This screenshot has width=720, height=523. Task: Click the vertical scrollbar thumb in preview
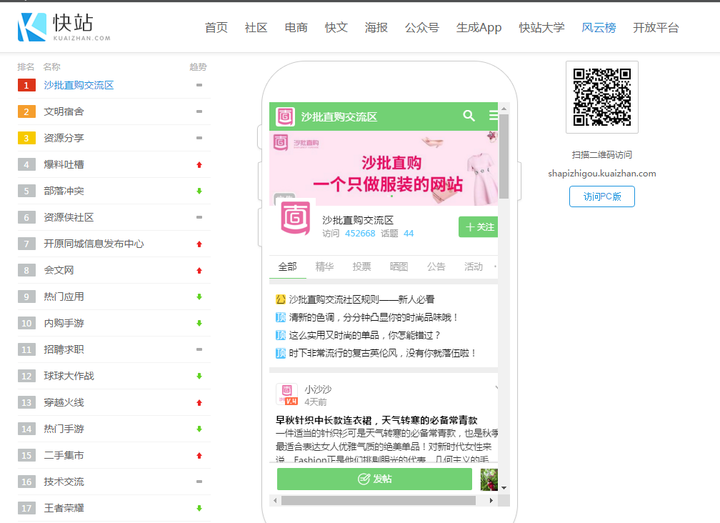click(504, 156)
